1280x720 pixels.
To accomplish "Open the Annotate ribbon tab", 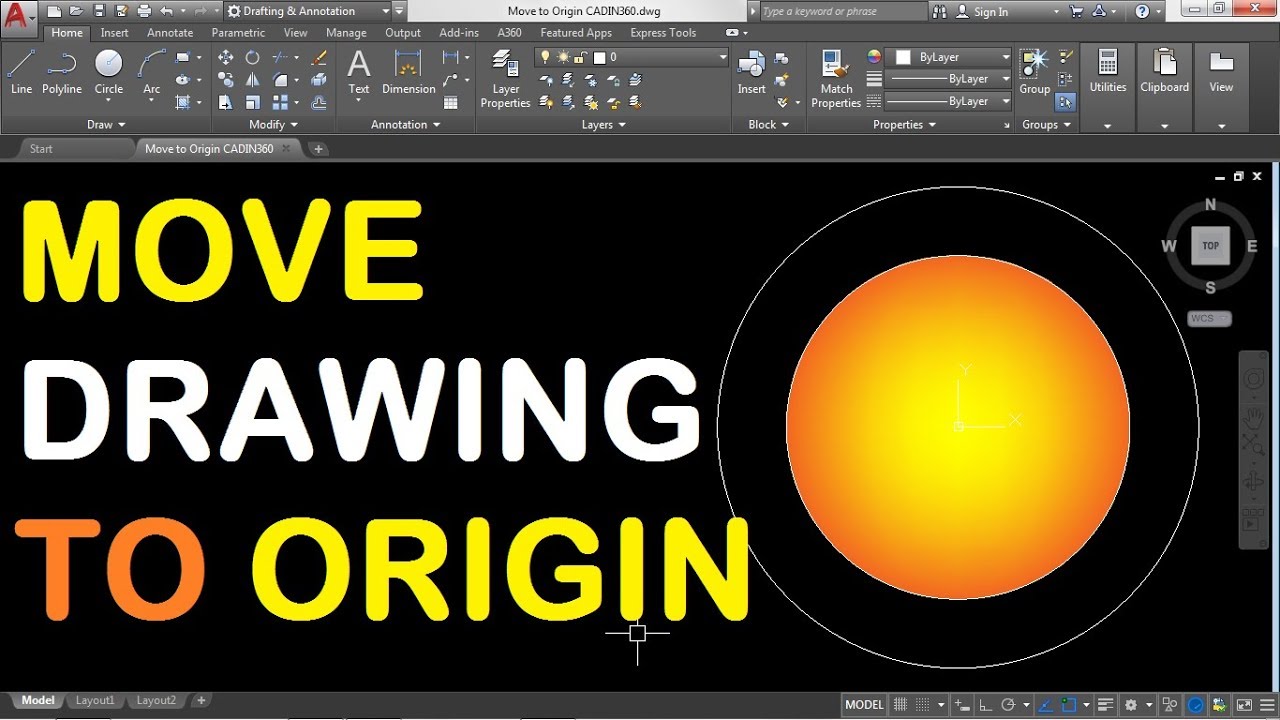I will coord(170,33).
